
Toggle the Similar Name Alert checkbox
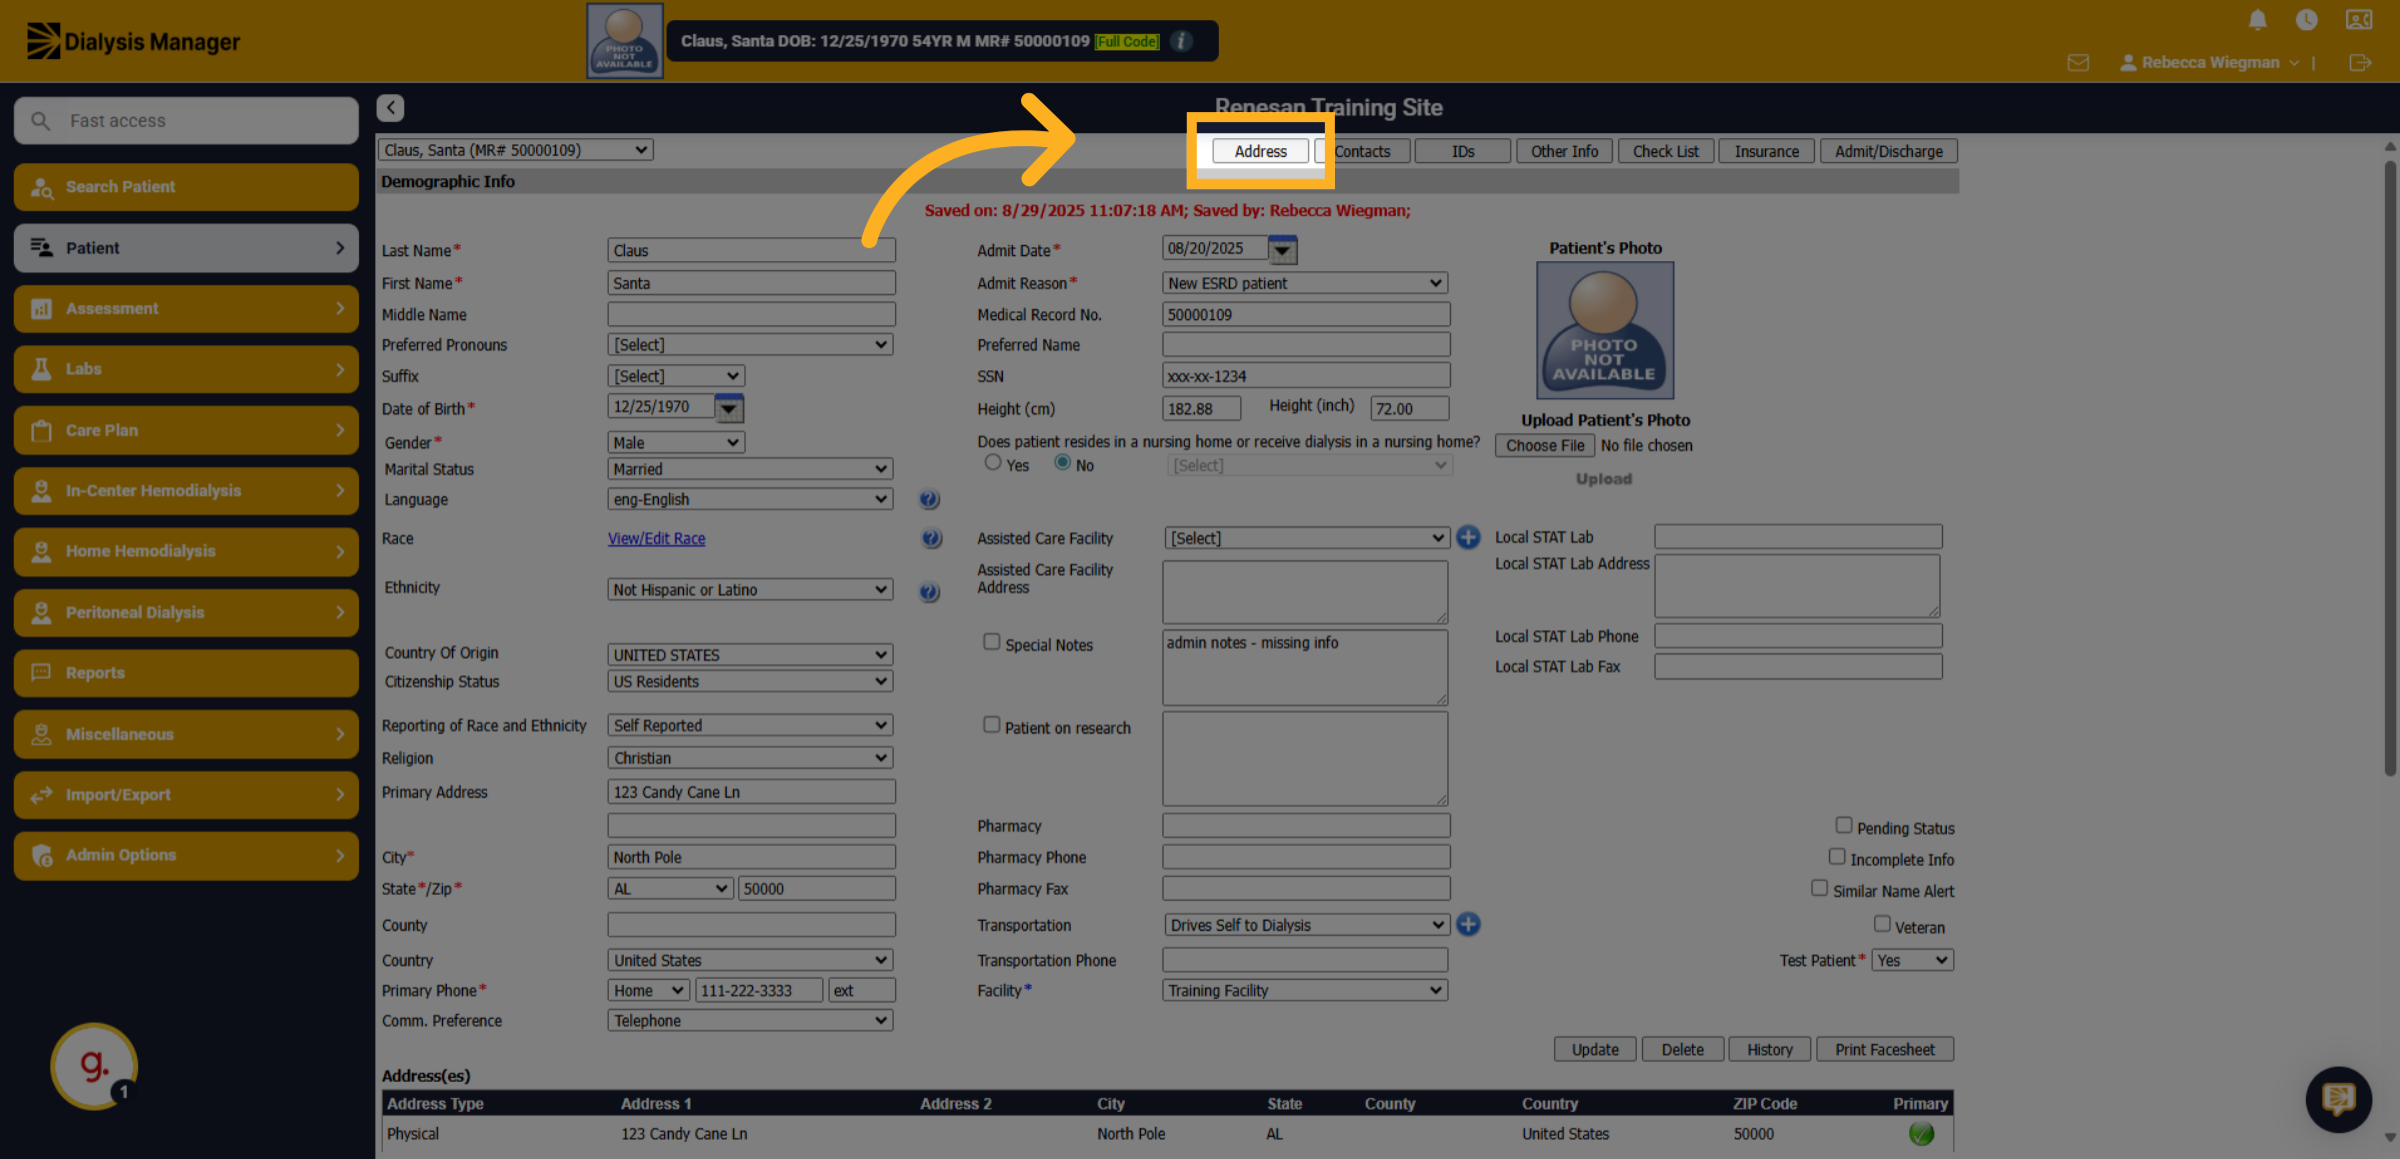(1819, 888)
